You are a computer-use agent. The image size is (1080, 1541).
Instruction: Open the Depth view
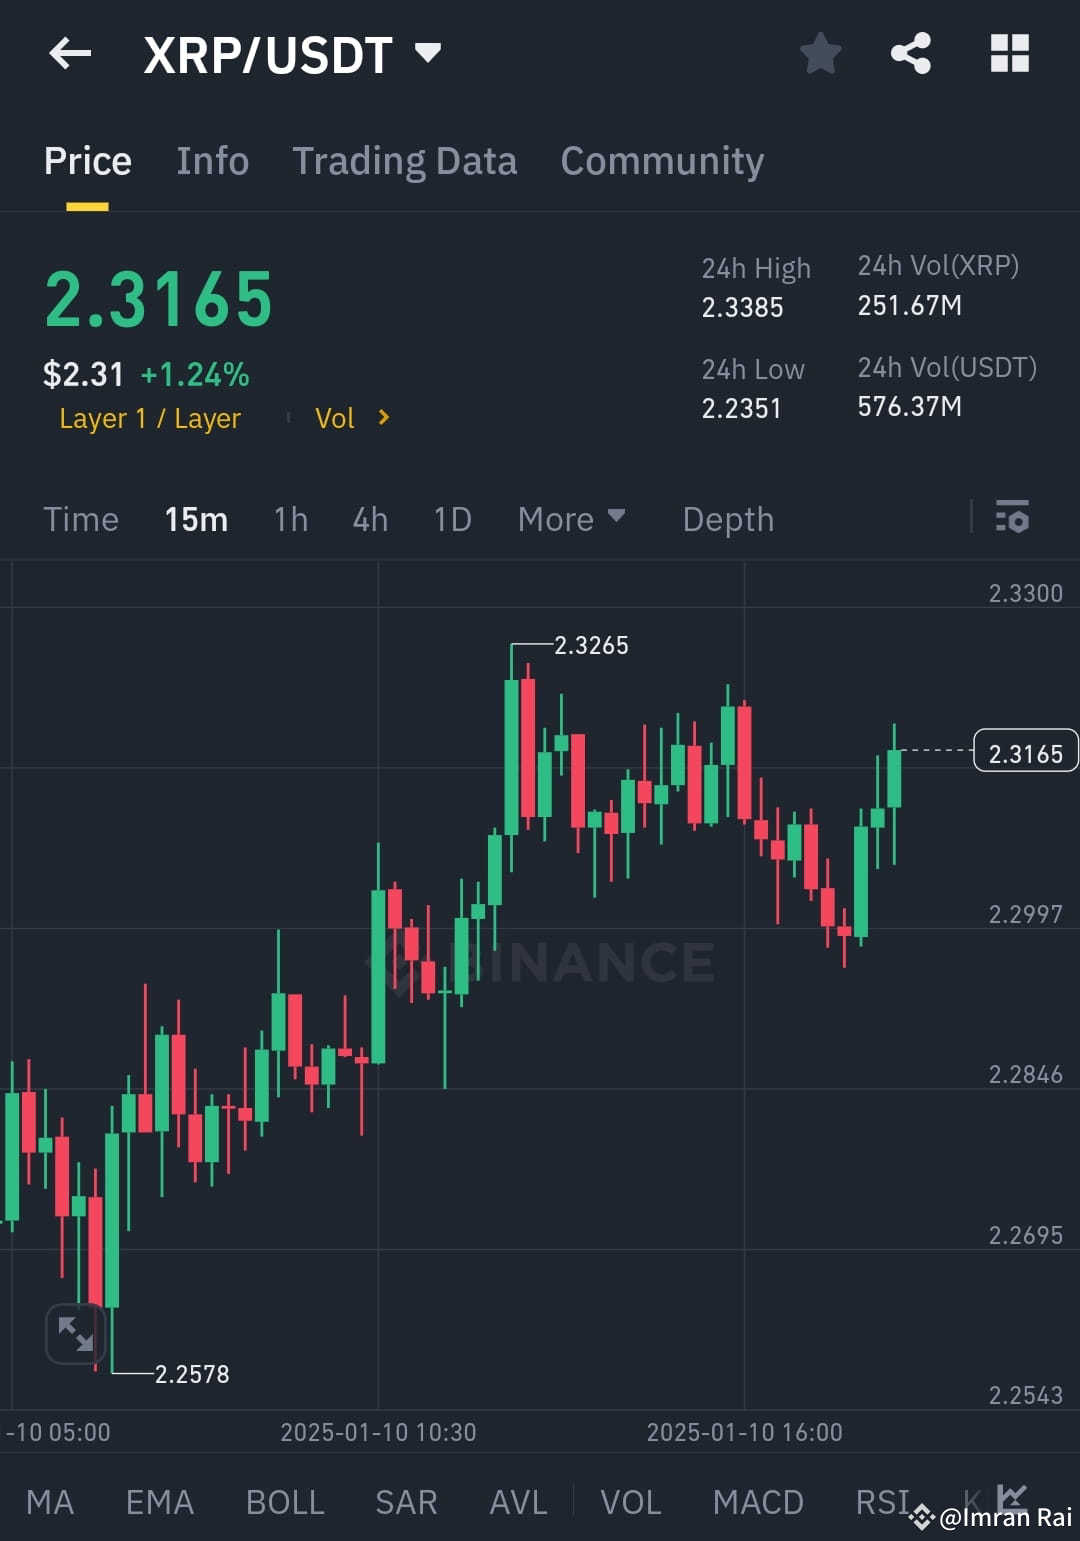click(x=728, y=519)
